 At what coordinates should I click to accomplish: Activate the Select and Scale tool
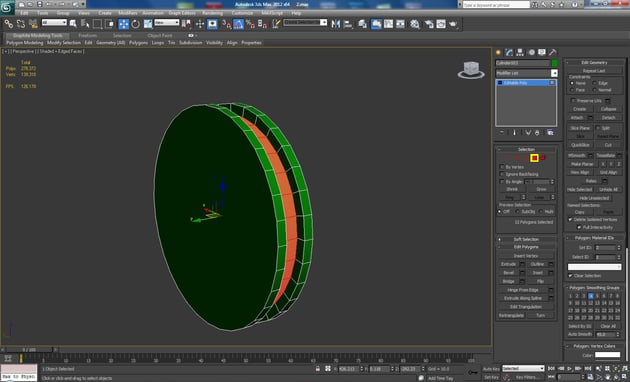tap(148, 24)
